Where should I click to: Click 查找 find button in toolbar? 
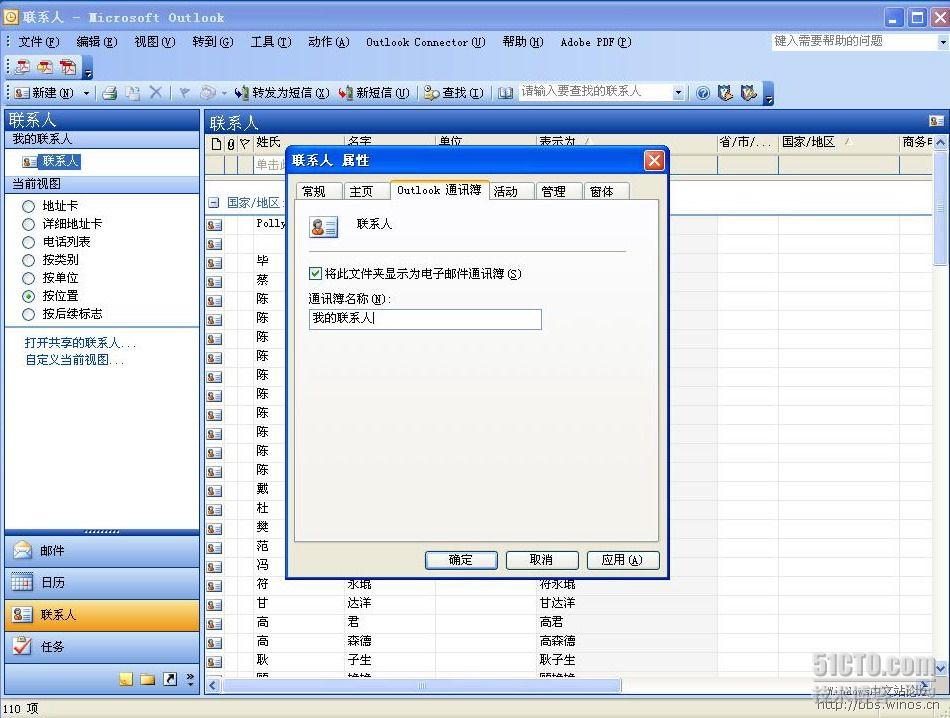click(454, 93)
